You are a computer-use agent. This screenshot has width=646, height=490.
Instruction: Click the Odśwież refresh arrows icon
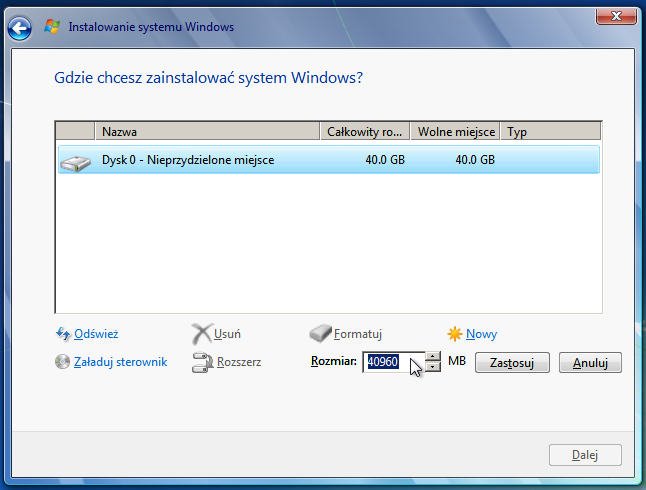[x=63, y=333]
